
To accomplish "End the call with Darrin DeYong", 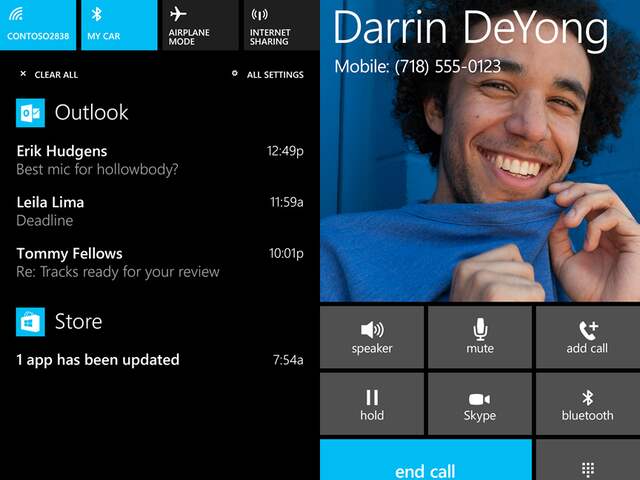I will [426, 460].
